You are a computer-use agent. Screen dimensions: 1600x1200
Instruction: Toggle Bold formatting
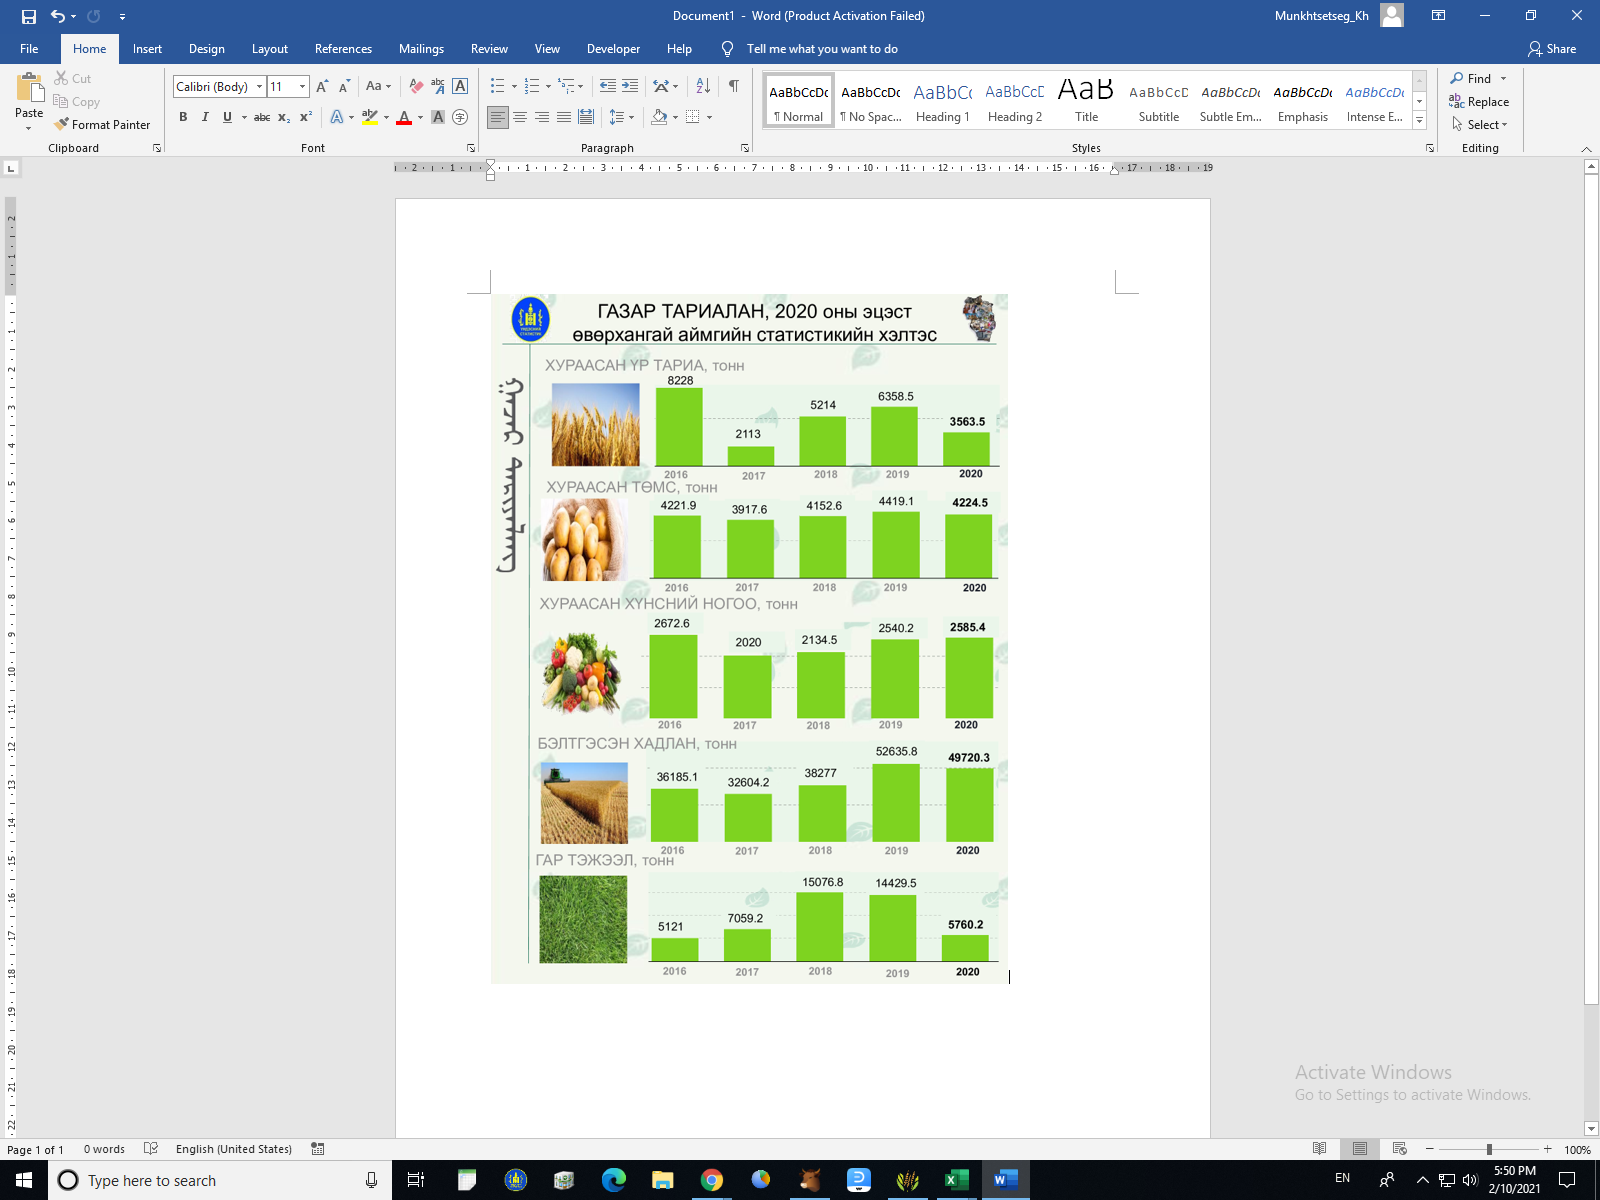click(x=183, y=117)
